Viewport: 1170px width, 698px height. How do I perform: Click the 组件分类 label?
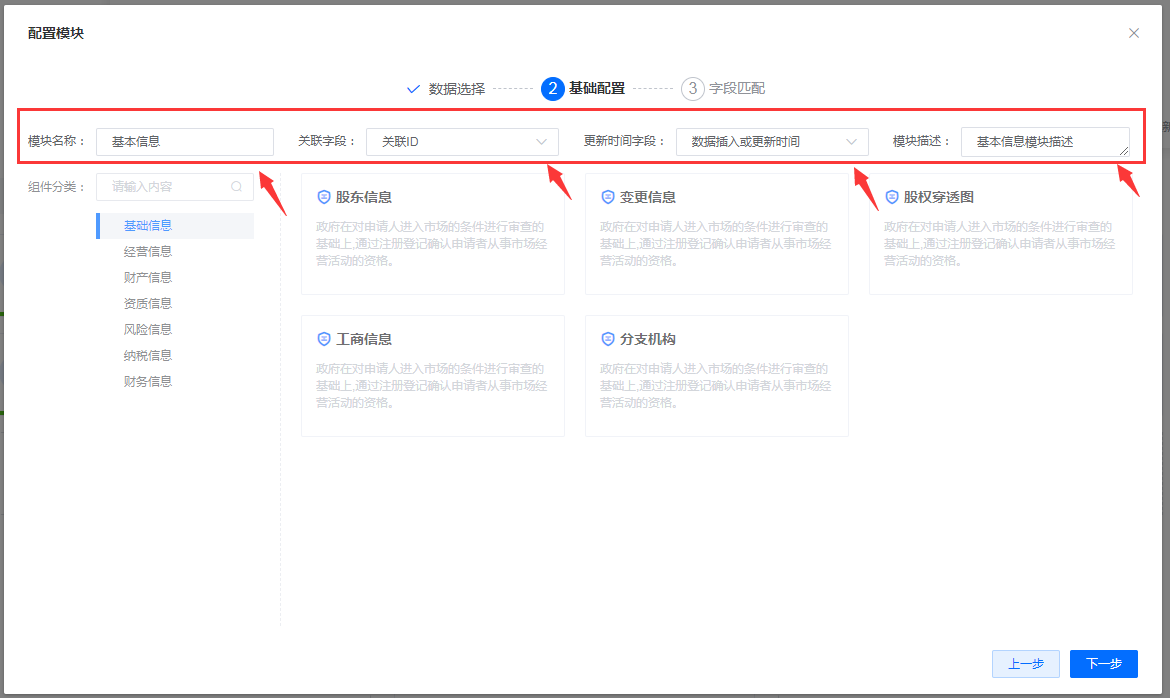click(57, 187)
